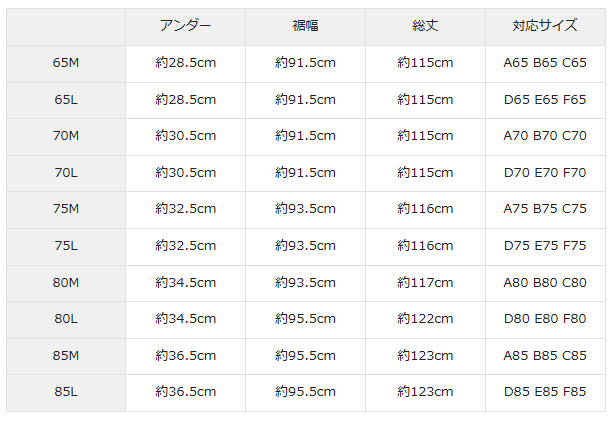Viewport: 616px width, 421px height.
Task: Click the 総丈 column header
Action: (425, 26)
